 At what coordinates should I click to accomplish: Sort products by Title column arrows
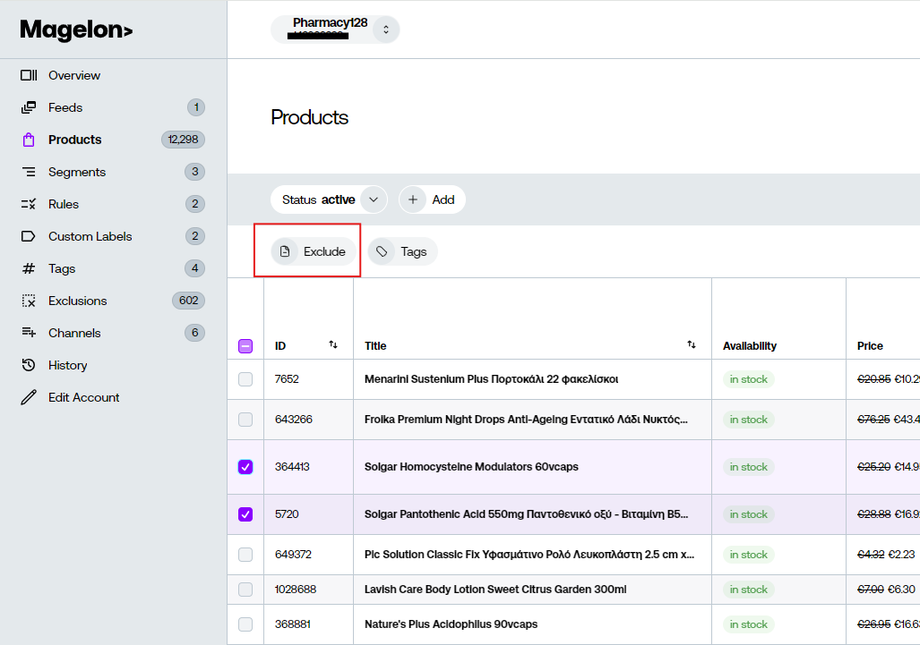click(x=691, y=345)
